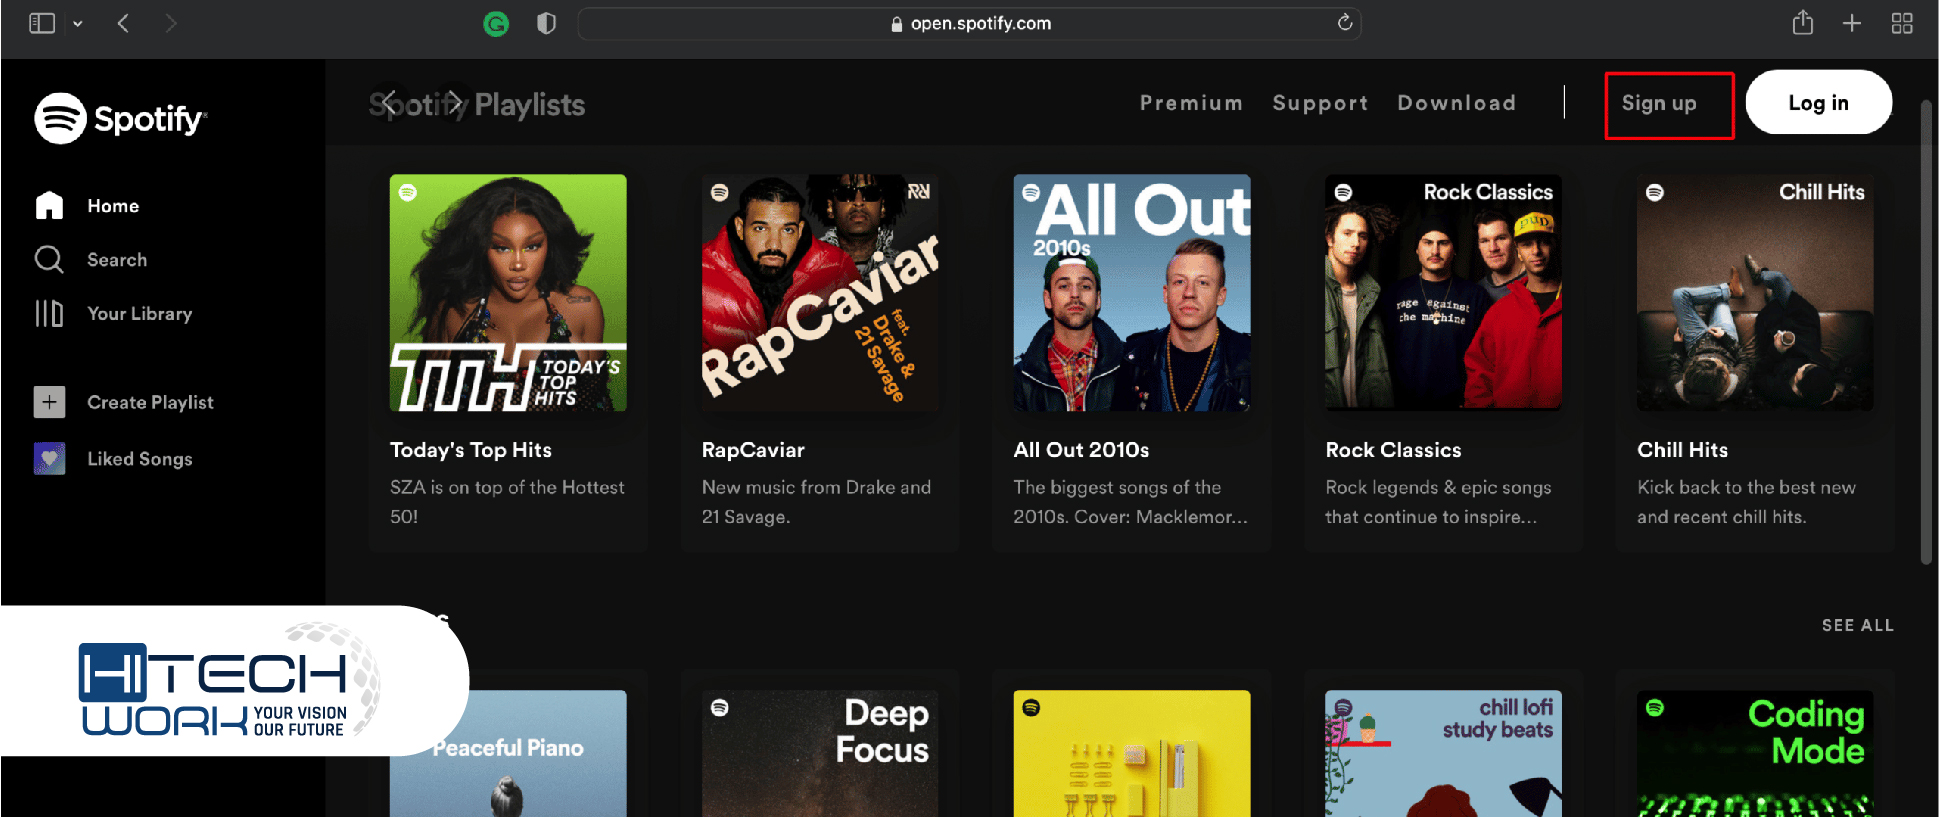Click the Spotify logo in the sidebar
1939x817 pixels.
click(x=120, y=119)
